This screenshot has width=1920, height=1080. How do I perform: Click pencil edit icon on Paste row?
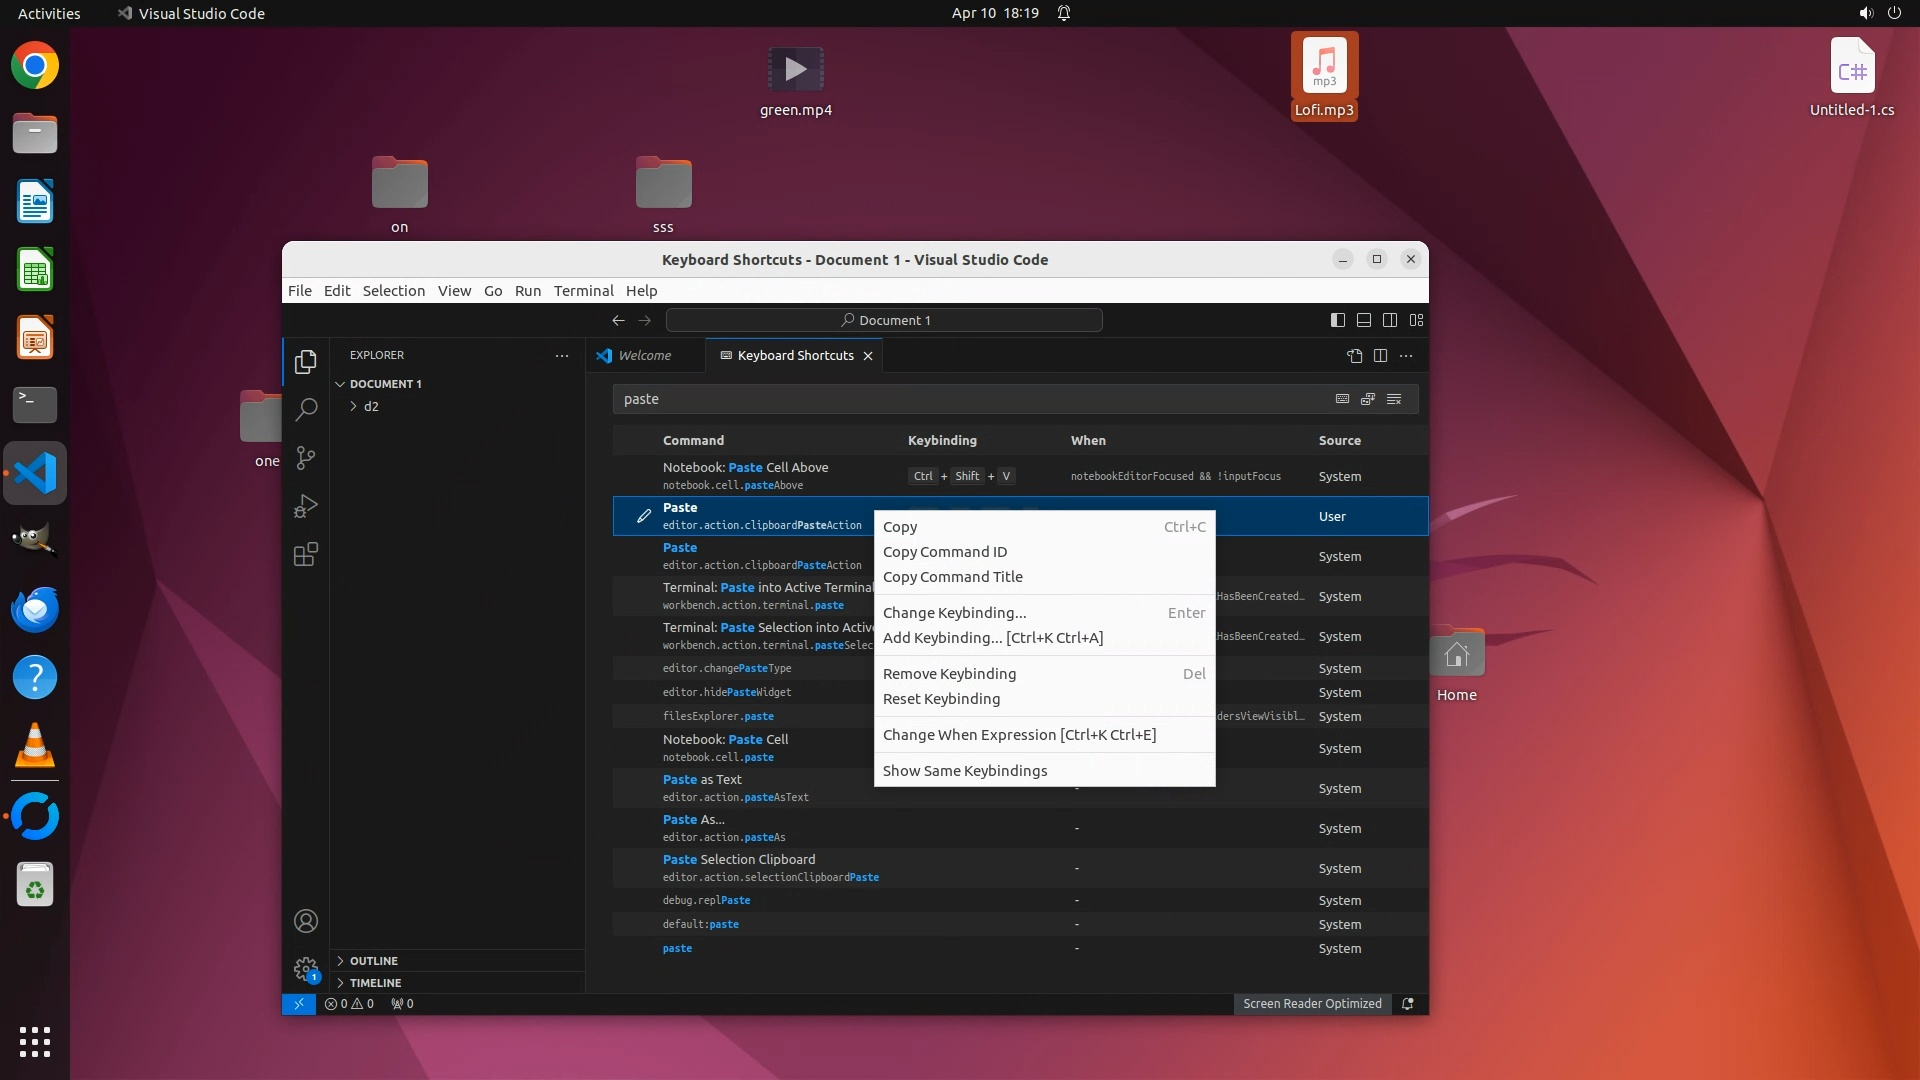(x=644, y=516)
